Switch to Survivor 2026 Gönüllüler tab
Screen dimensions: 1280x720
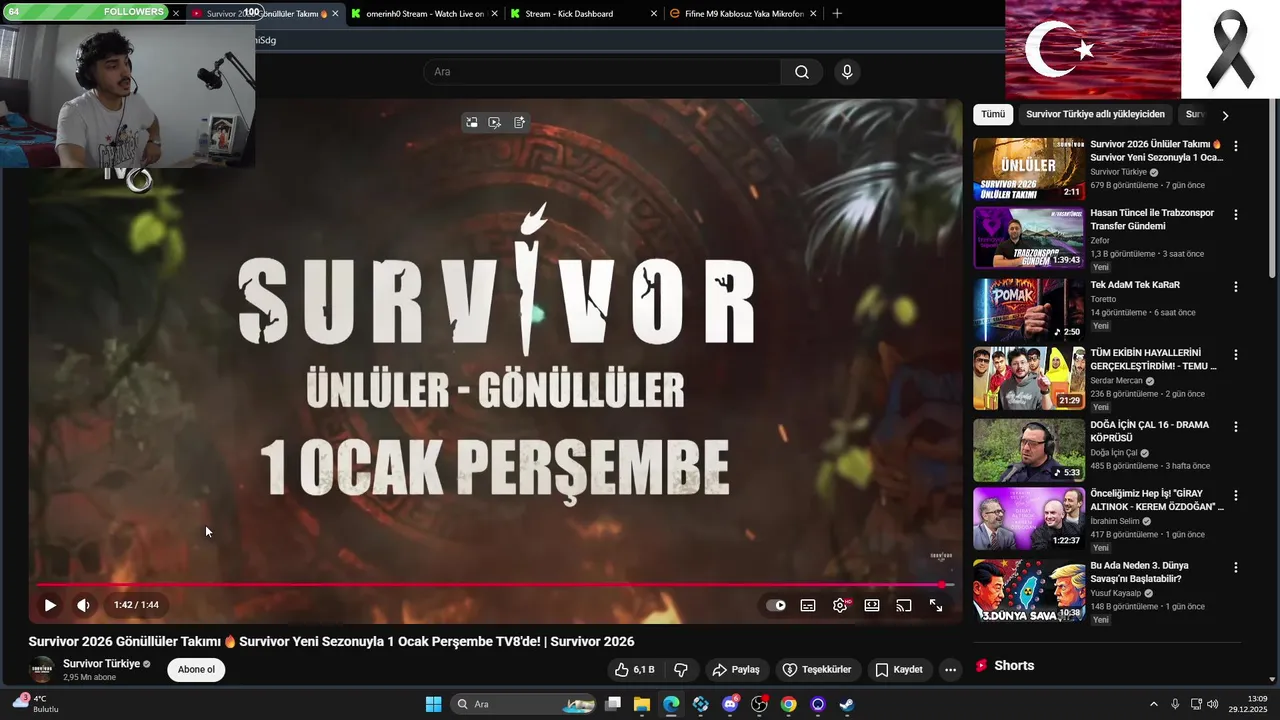coord(265,14)
